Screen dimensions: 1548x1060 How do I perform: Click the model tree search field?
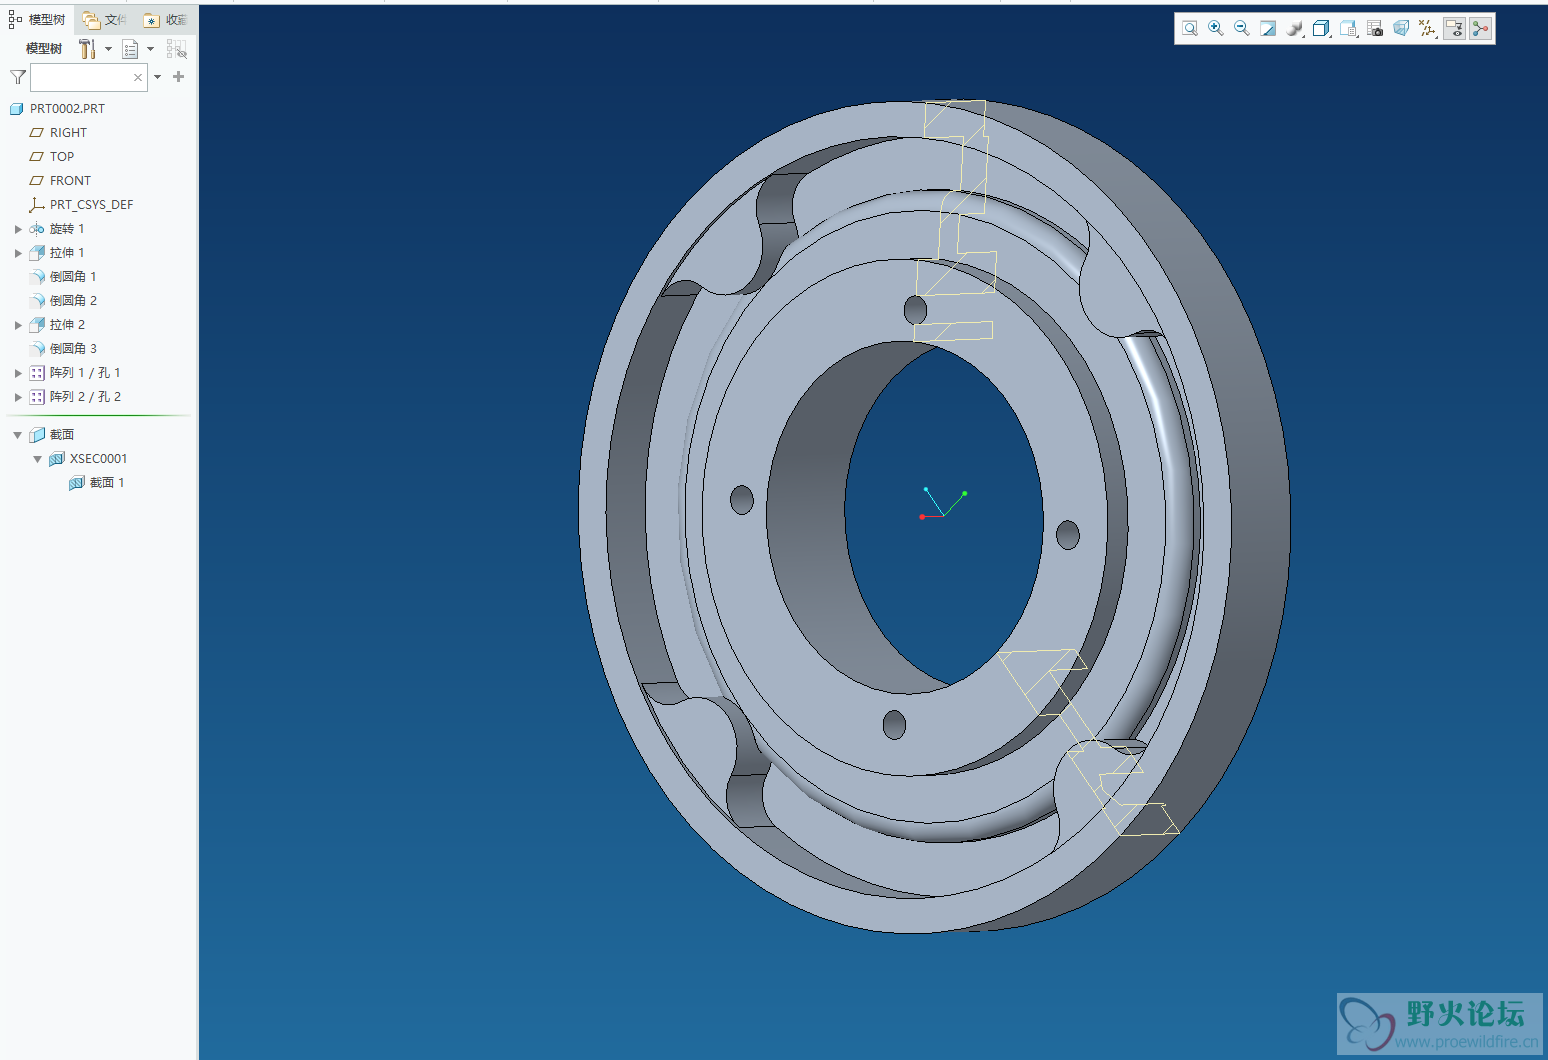click(x=89, y=77)
